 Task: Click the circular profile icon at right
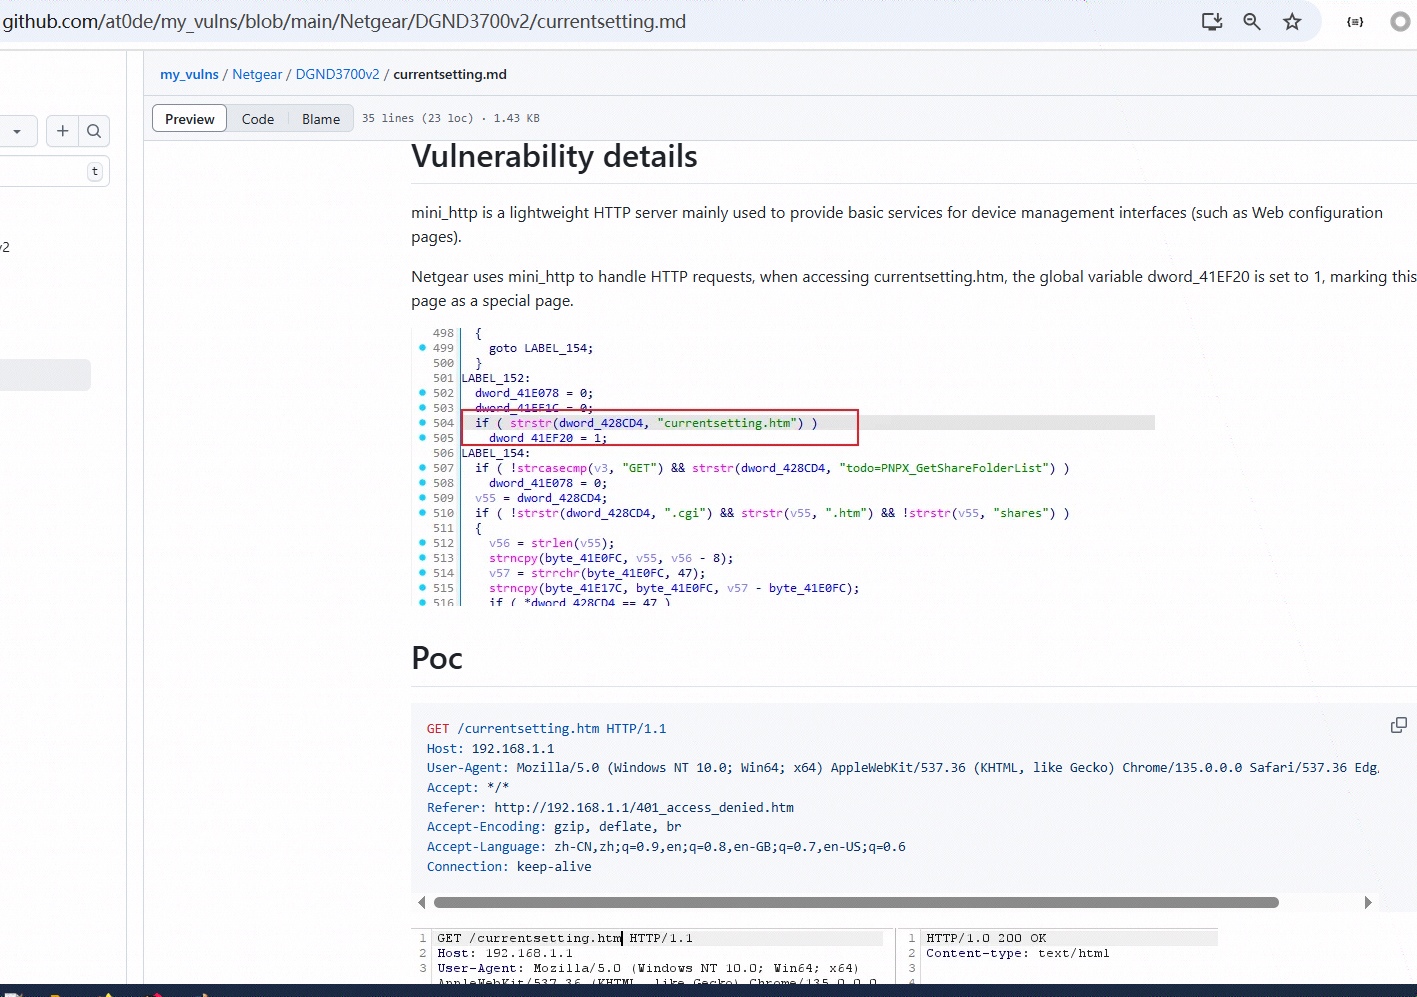point(1400,22)
